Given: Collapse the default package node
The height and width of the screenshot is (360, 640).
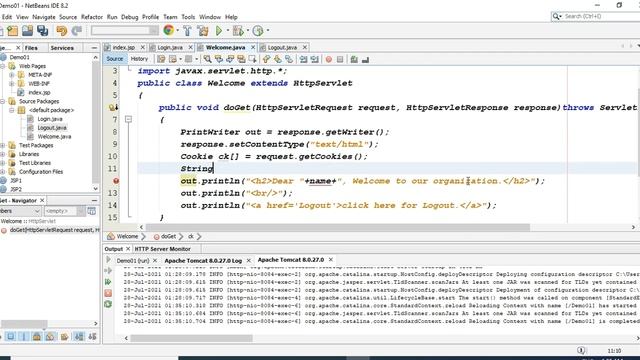Looking at the screenshot, I should (12, 110).
